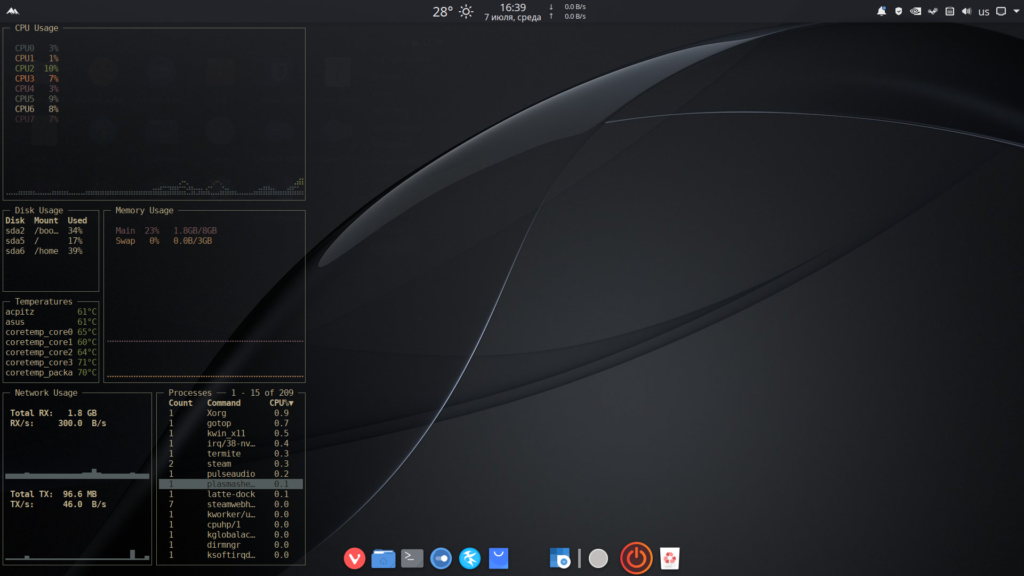This screenshot has width=1024, height=576.
Task: Select the plasmashell process row
Action: [231, 484]
